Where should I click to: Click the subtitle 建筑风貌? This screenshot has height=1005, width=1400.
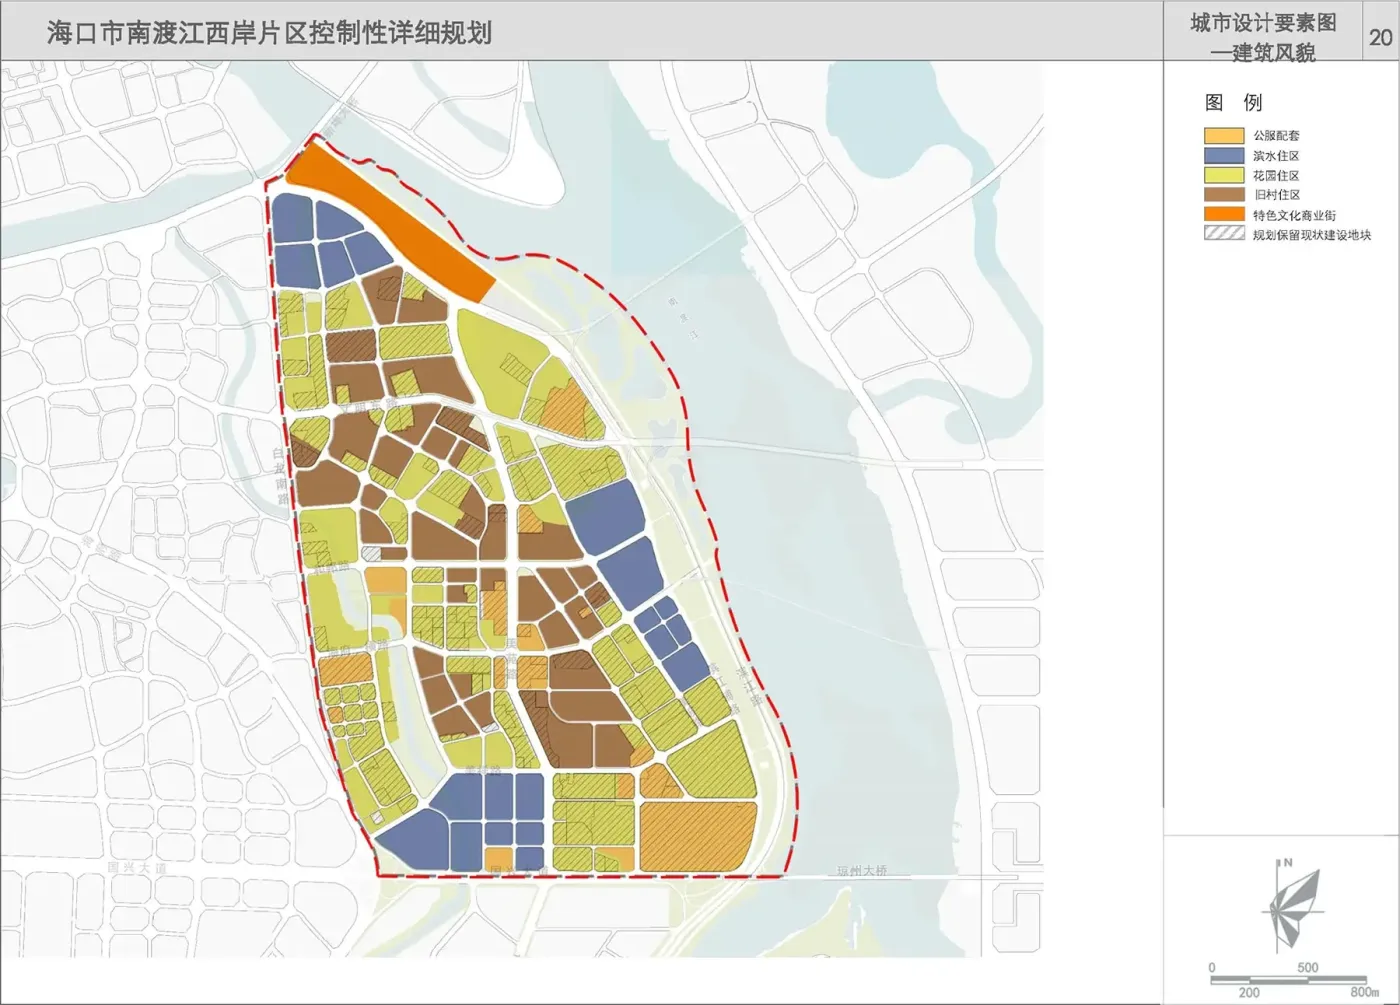[1274, 52]
